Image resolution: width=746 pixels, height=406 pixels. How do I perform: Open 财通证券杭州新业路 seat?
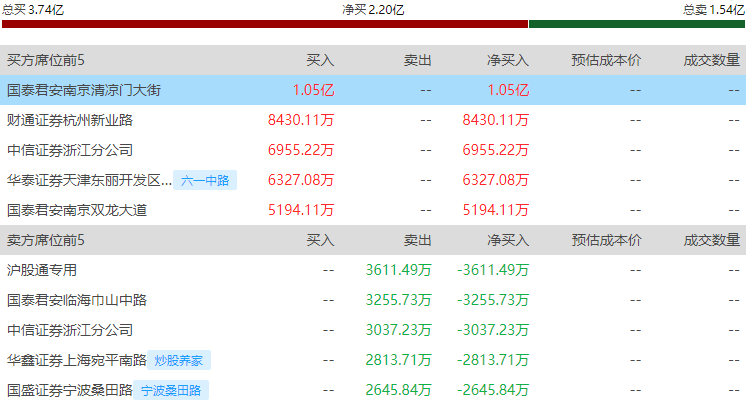tap(70, 120)
